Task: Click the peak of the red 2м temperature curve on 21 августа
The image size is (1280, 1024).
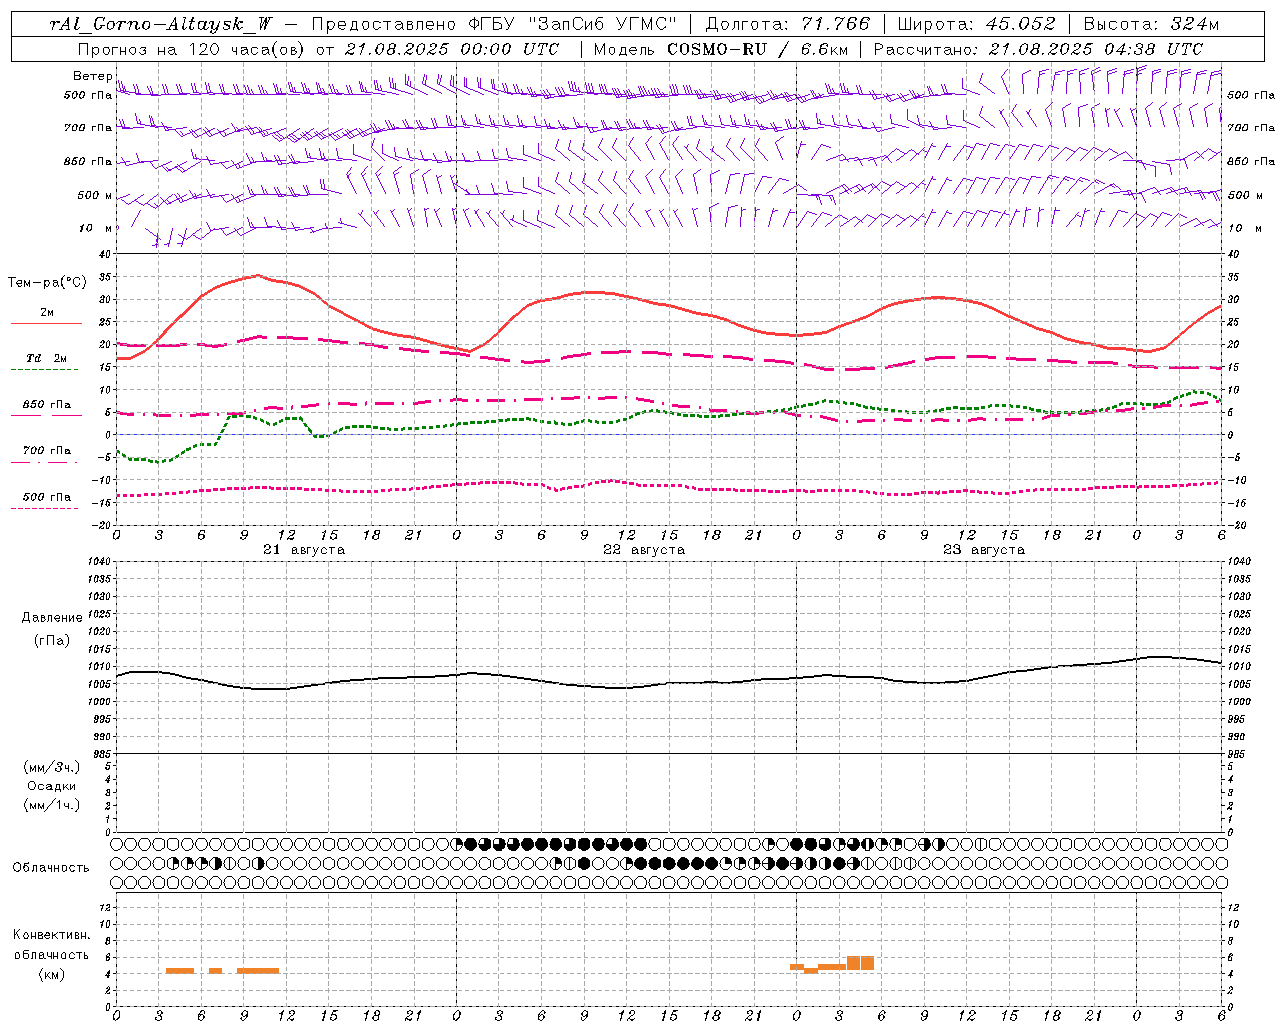Action: pos(257,275)
